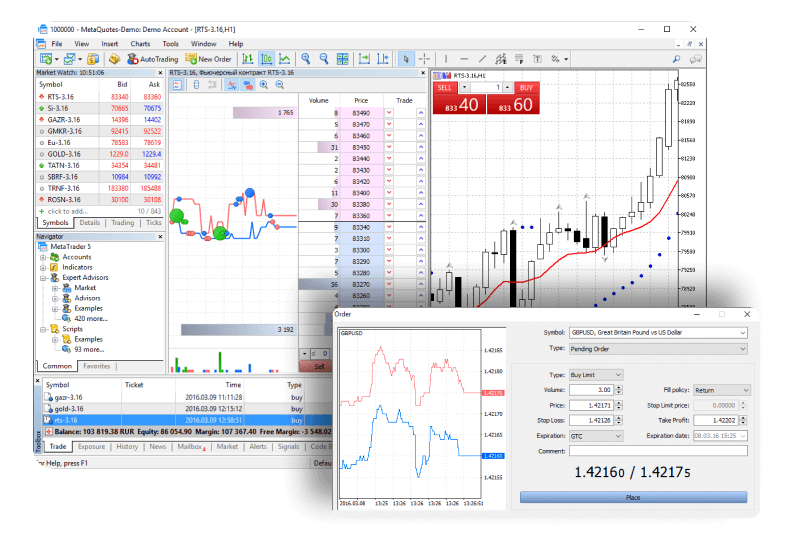
Task: Select line chart display icon
Action: (285, 59)
